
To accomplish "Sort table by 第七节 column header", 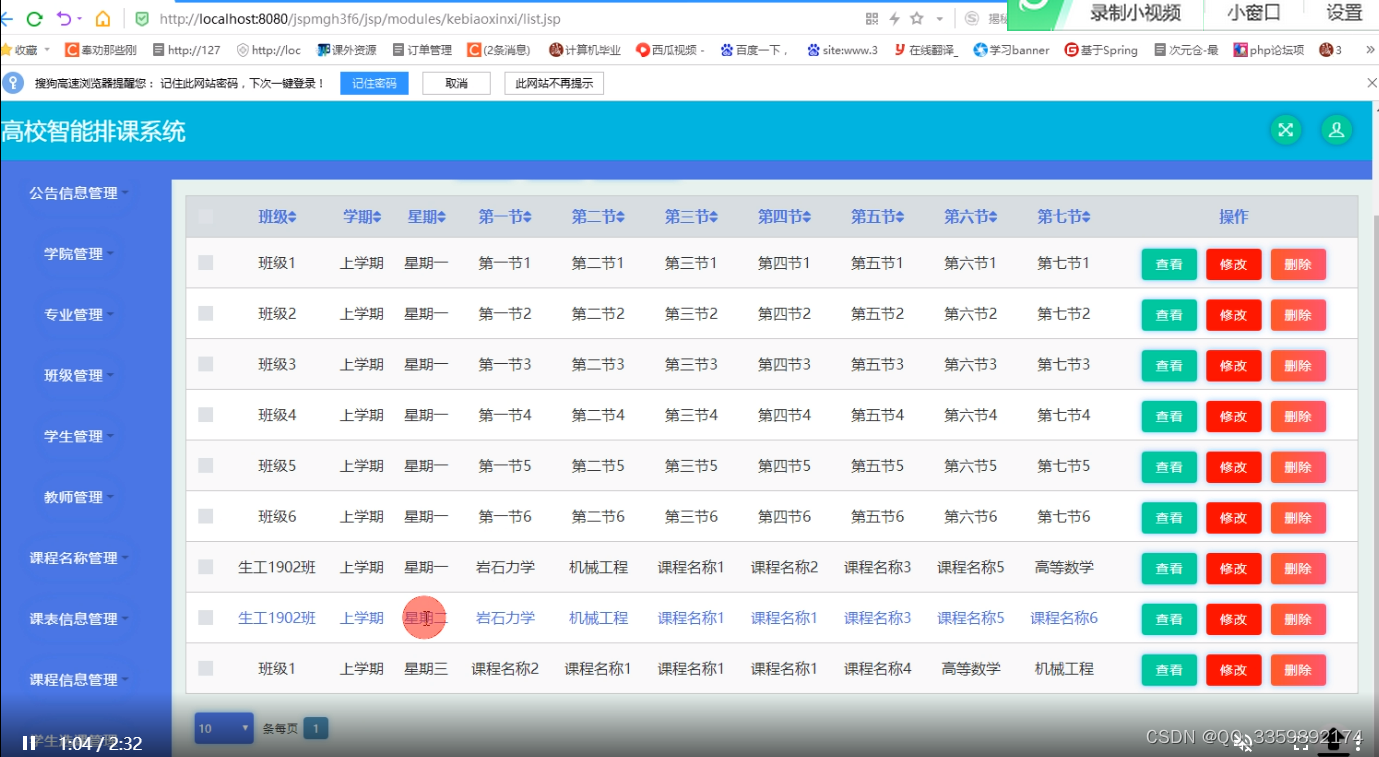I will tap(1064, 217).
